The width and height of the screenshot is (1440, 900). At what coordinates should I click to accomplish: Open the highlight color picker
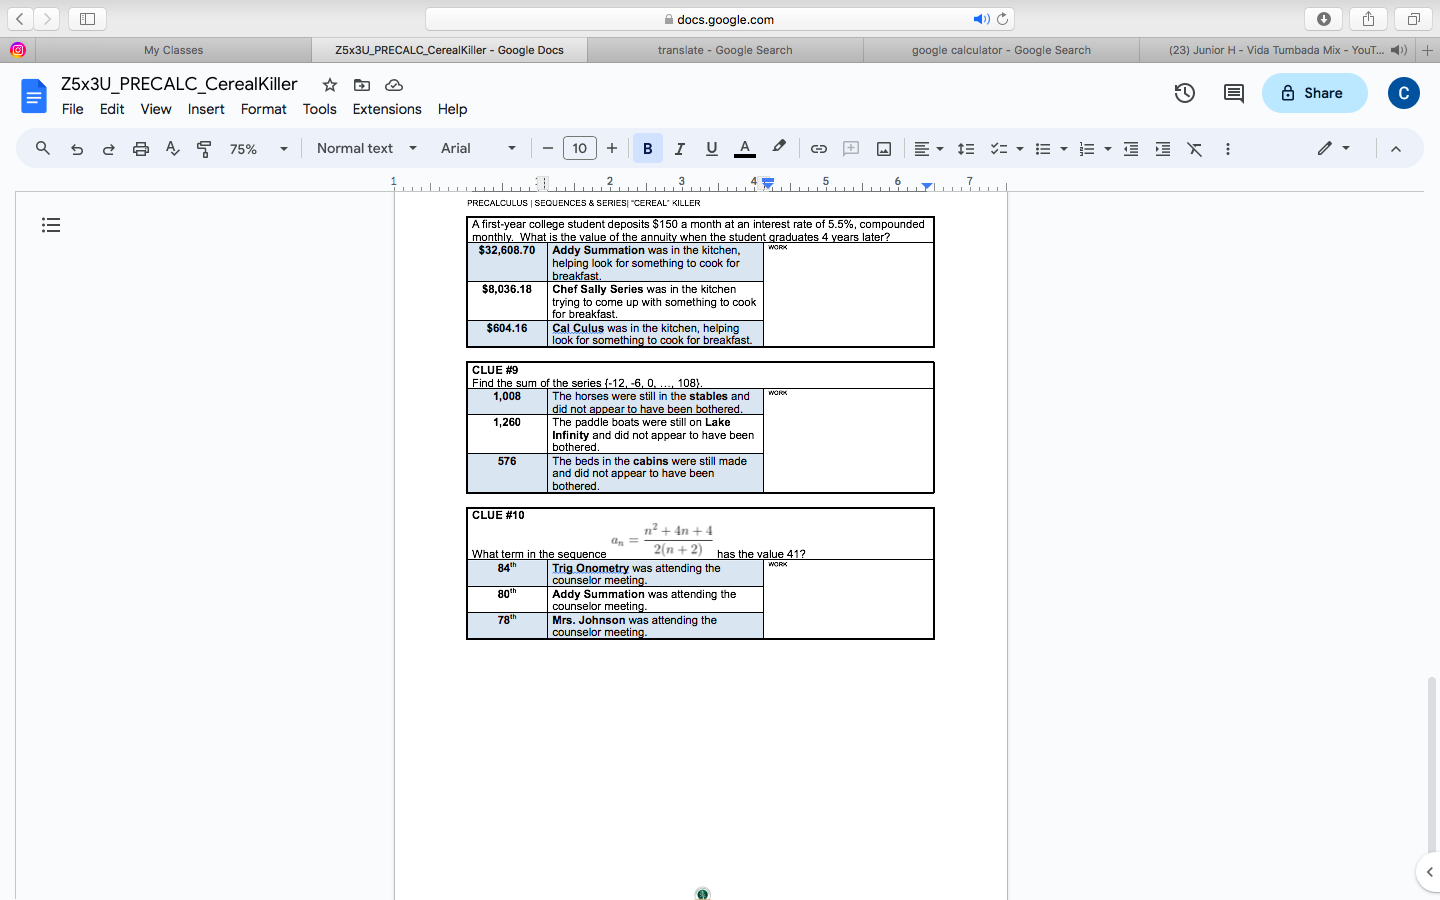[779, 148]
